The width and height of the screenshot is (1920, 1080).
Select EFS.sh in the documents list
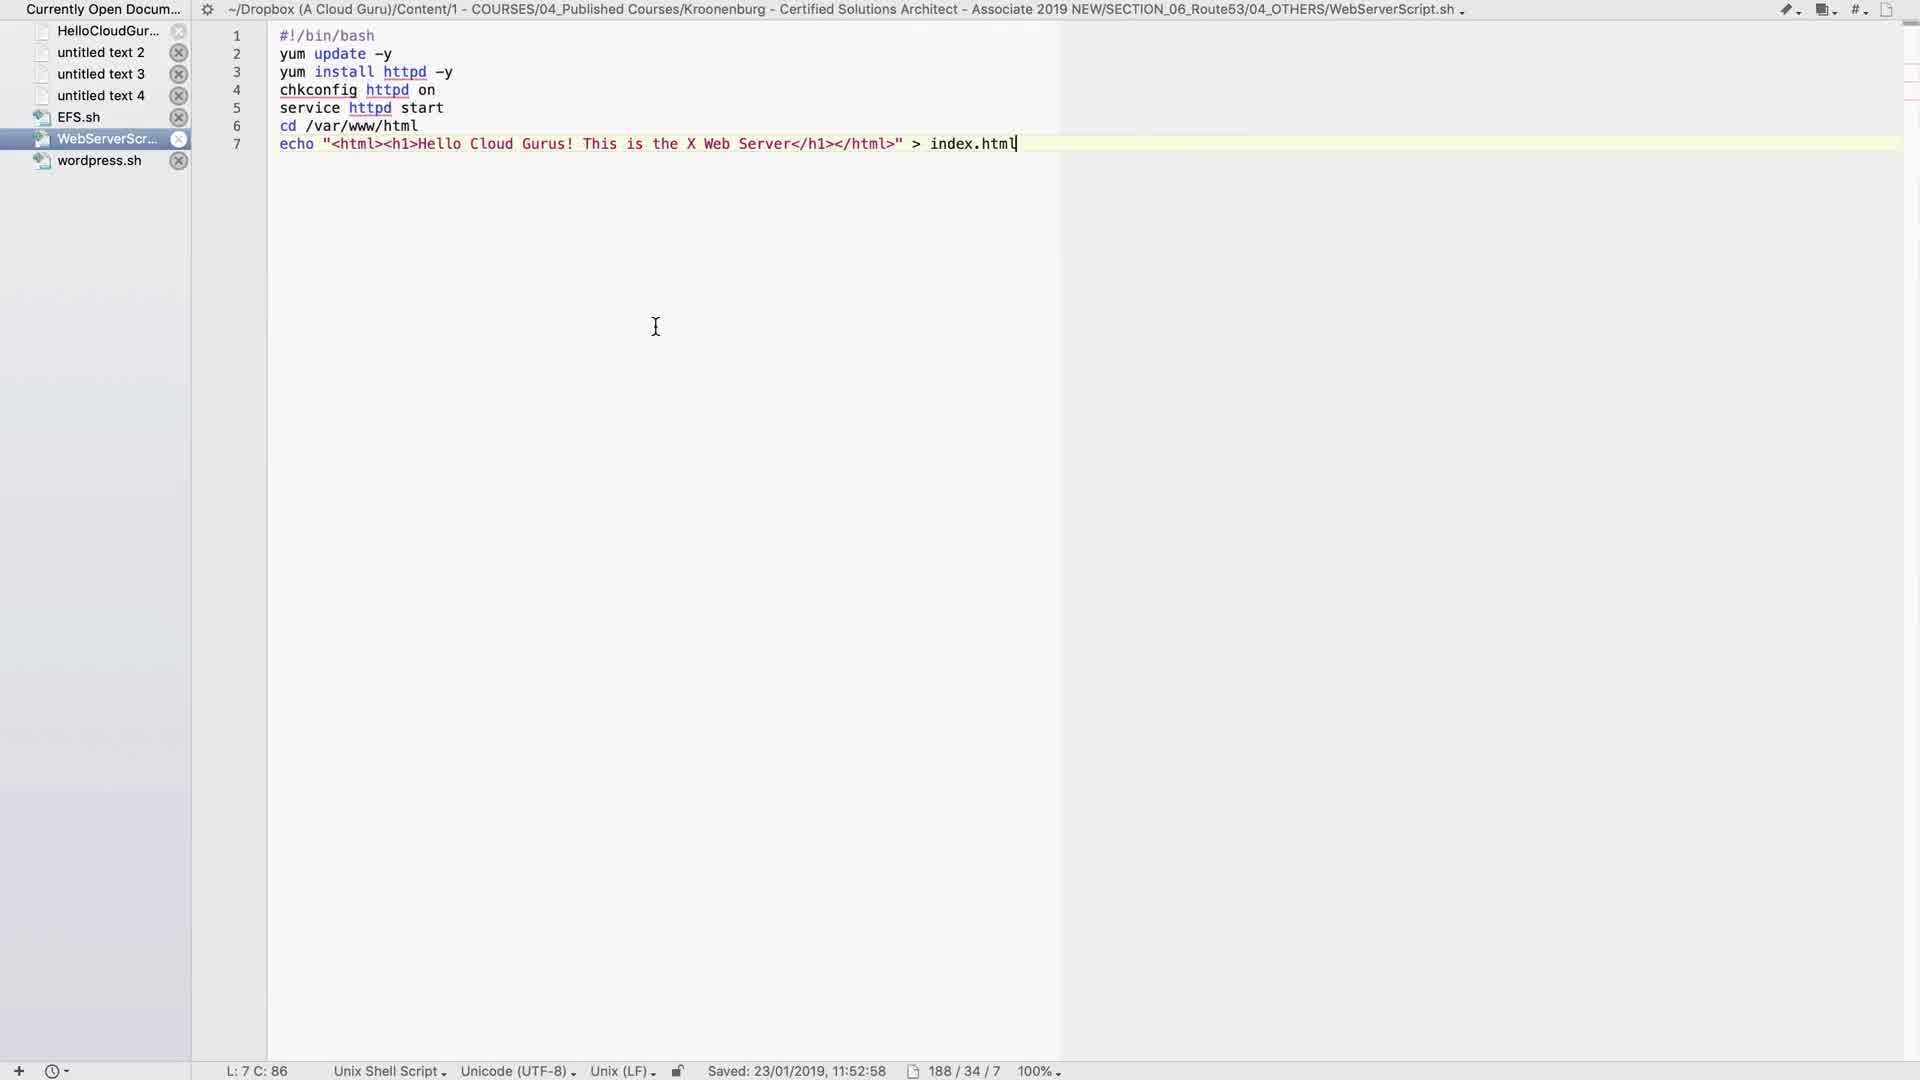(78, 117)
